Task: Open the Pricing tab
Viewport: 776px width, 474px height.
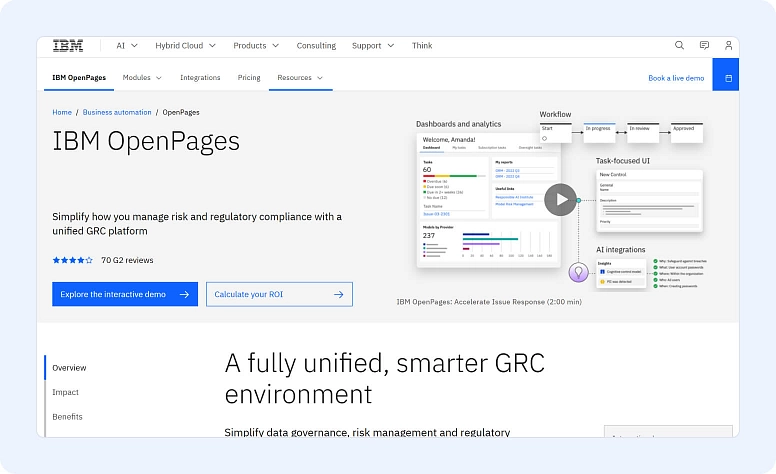Action: (249, 78)
